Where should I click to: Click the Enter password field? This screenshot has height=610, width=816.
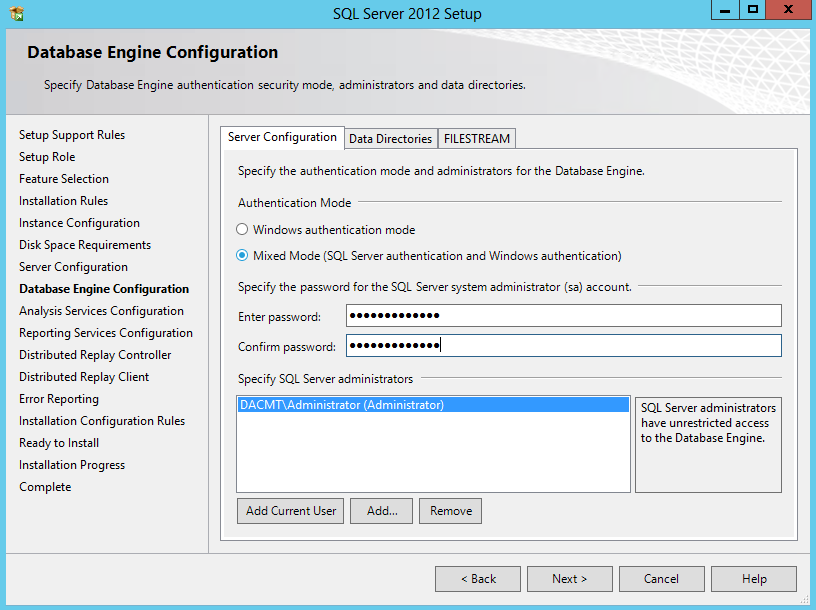pyautogui.click(x=564, y=315)
